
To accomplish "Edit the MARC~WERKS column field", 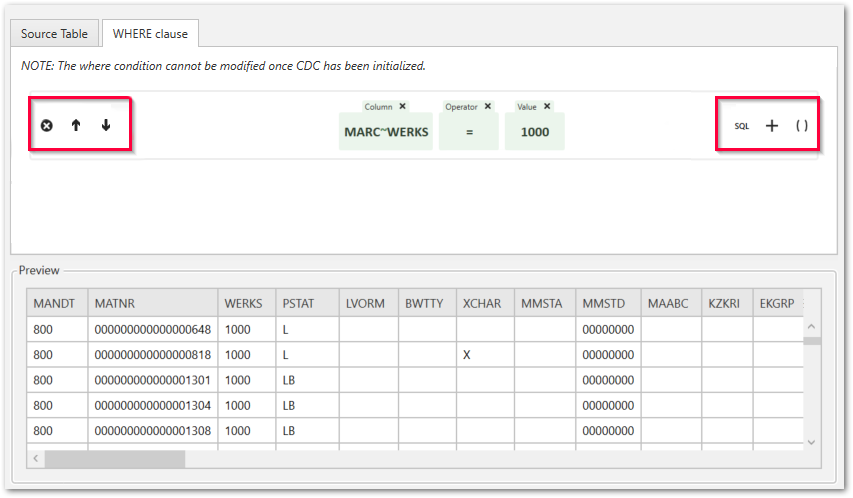I will pyautogui.click(x=386, y=131).
